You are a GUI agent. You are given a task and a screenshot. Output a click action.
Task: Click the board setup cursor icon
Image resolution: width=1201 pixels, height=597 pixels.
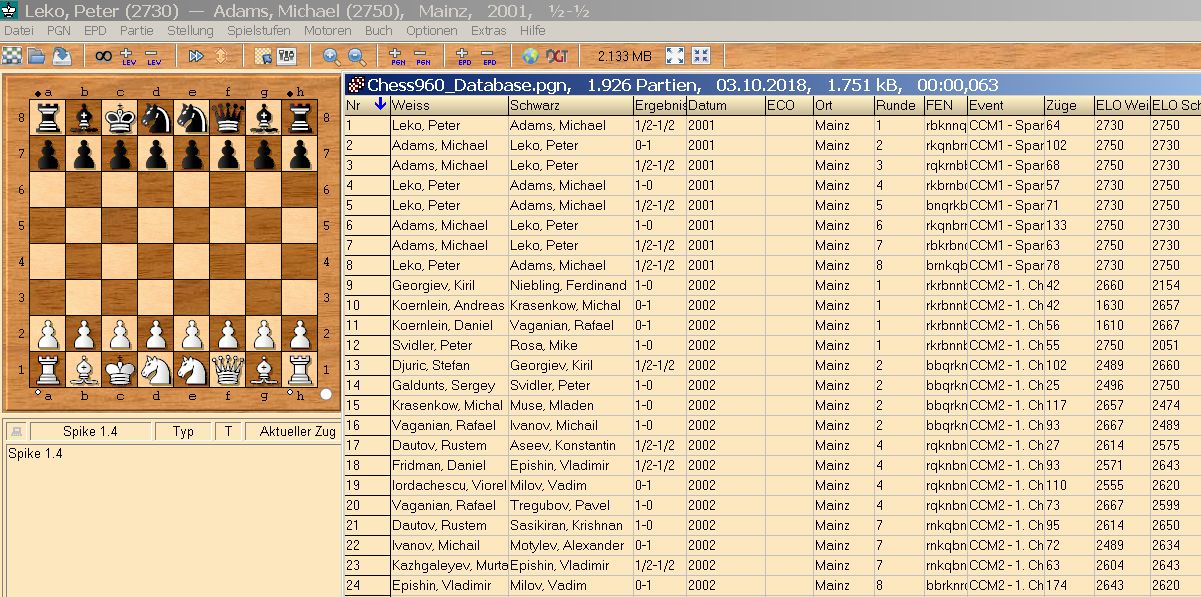point(263,56)
